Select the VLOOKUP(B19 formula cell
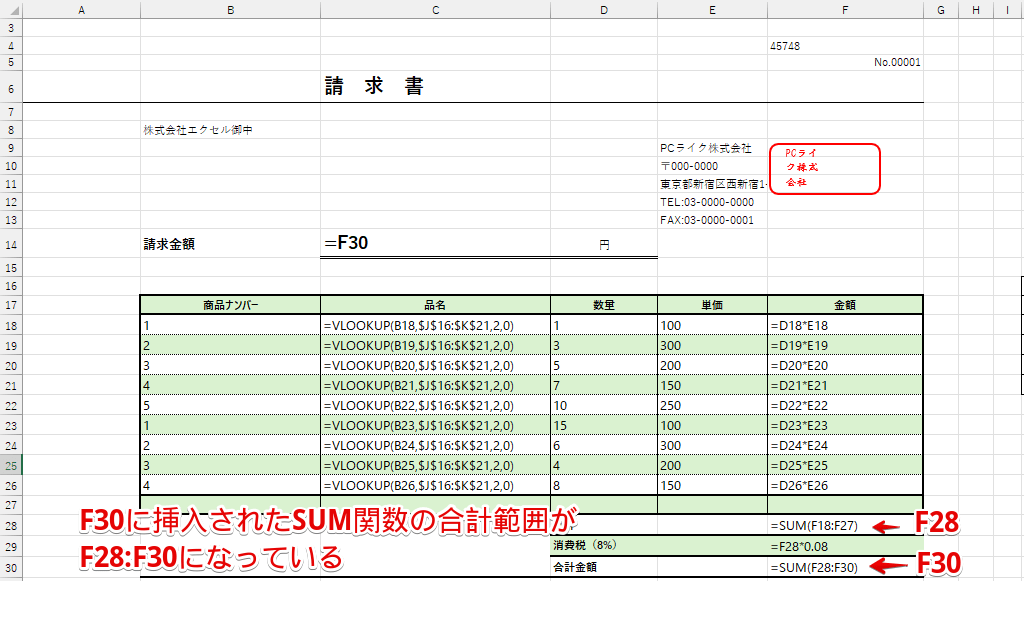The image size is (1024, 623). [435, 345]
